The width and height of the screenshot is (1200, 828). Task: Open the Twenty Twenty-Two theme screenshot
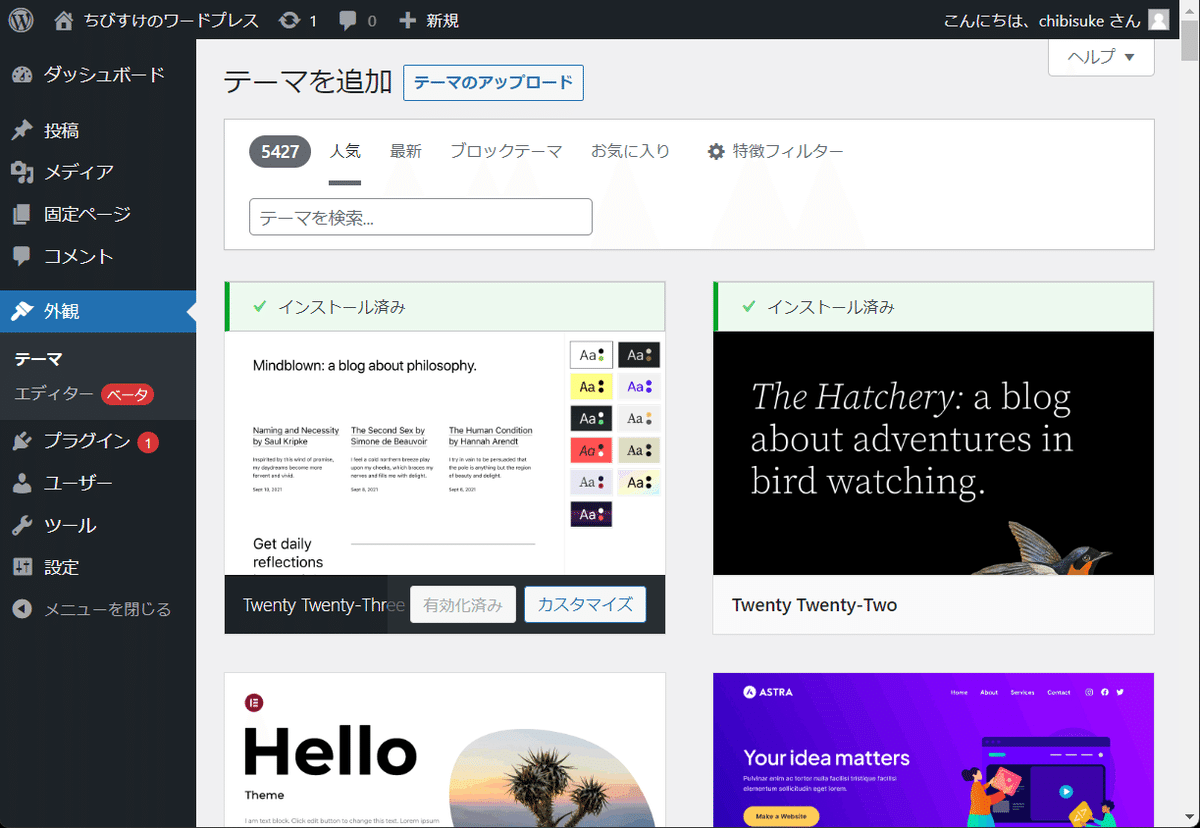point(933,453)
